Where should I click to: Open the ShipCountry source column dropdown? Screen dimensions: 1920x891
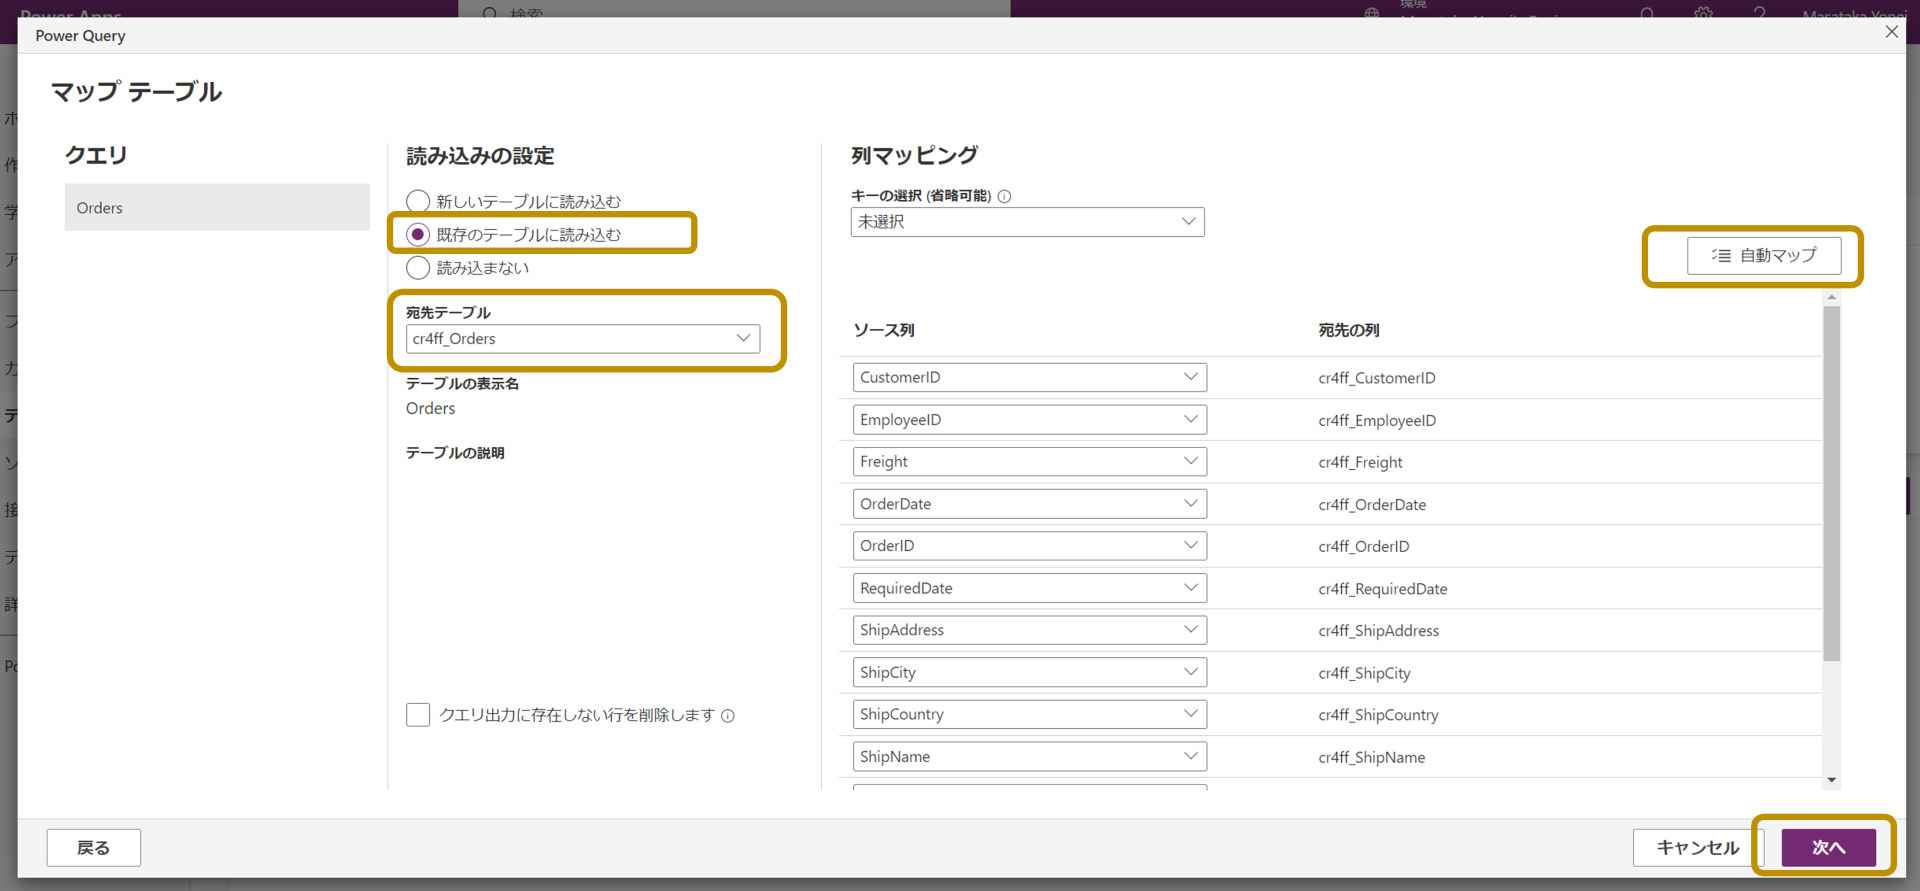[x=1030, y=713]
